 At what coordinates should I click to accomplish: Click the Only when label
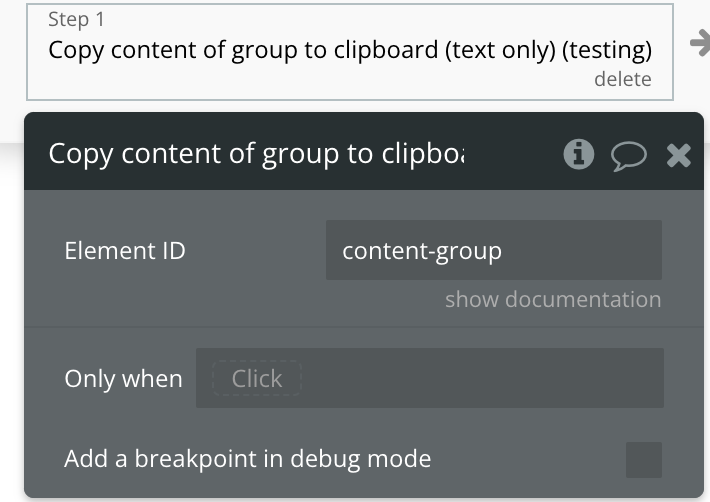point(123,379)
